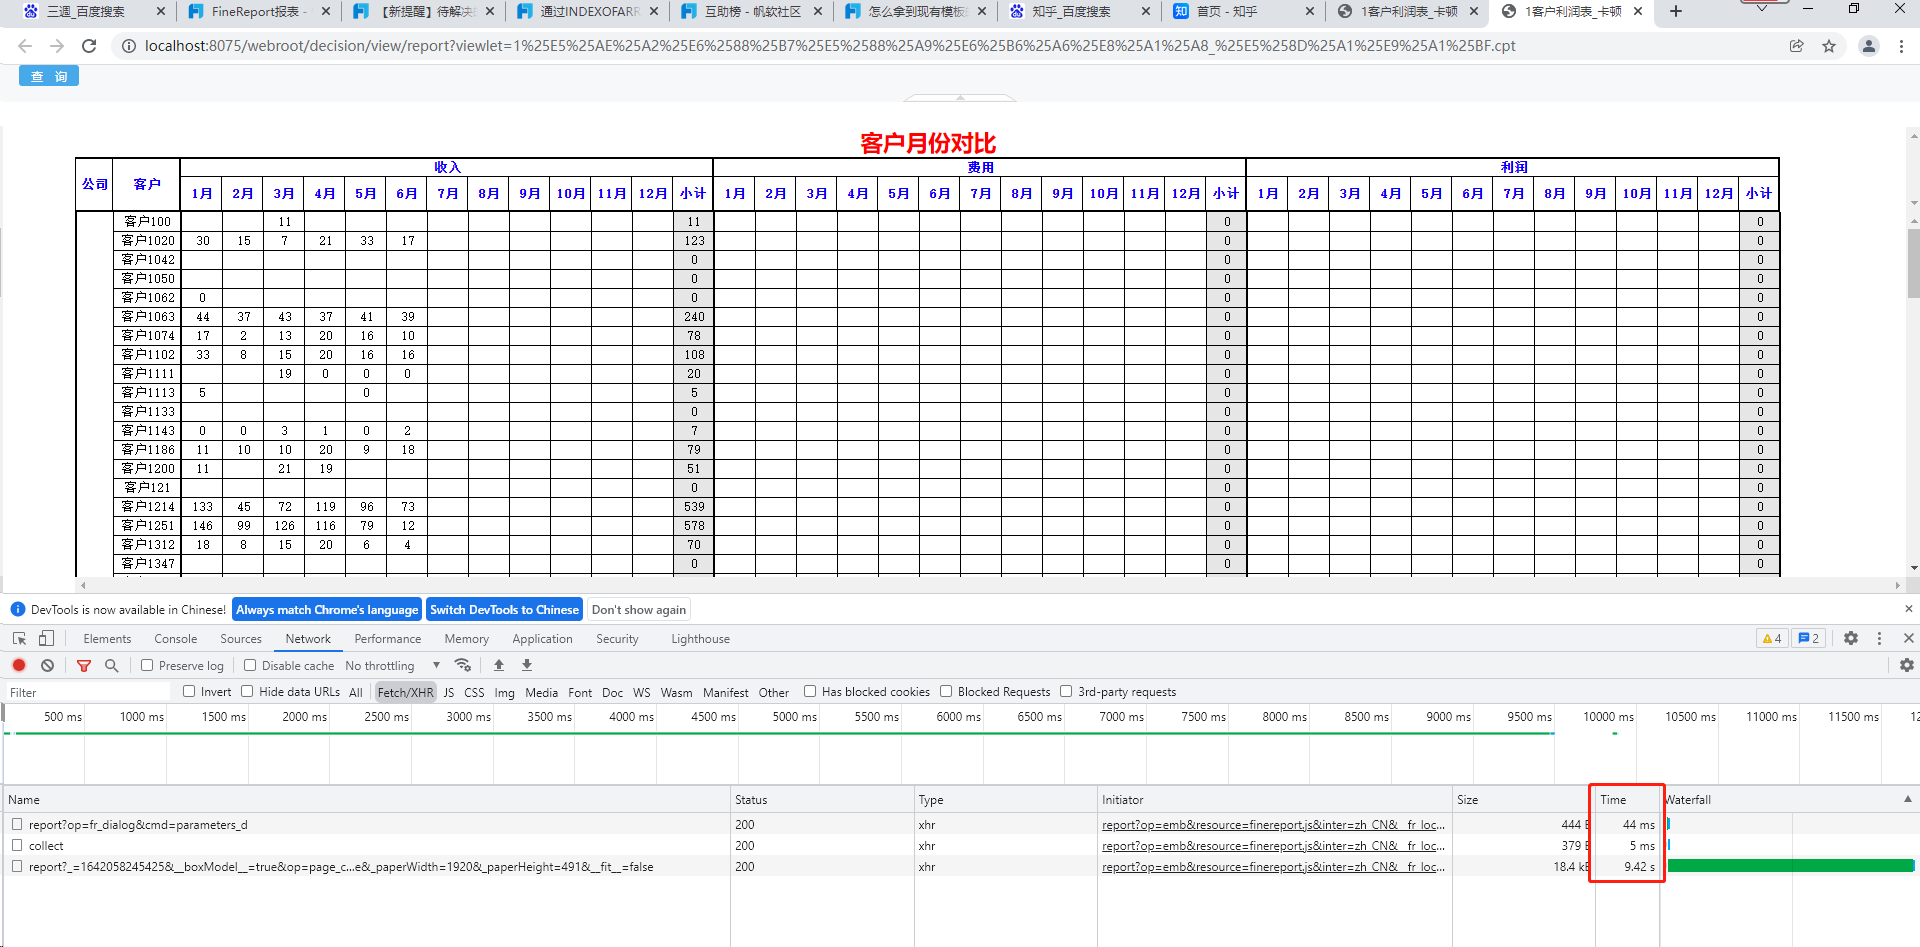The image size is (1920, 947).
Task: Click Switch DevTools to Chinese button
Action: click(504, 610)
